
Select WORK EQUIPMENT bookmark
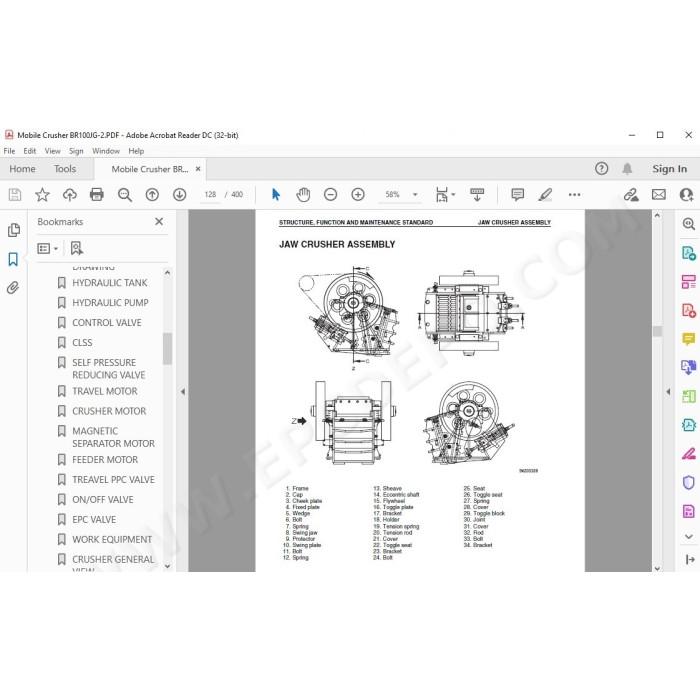112,539
